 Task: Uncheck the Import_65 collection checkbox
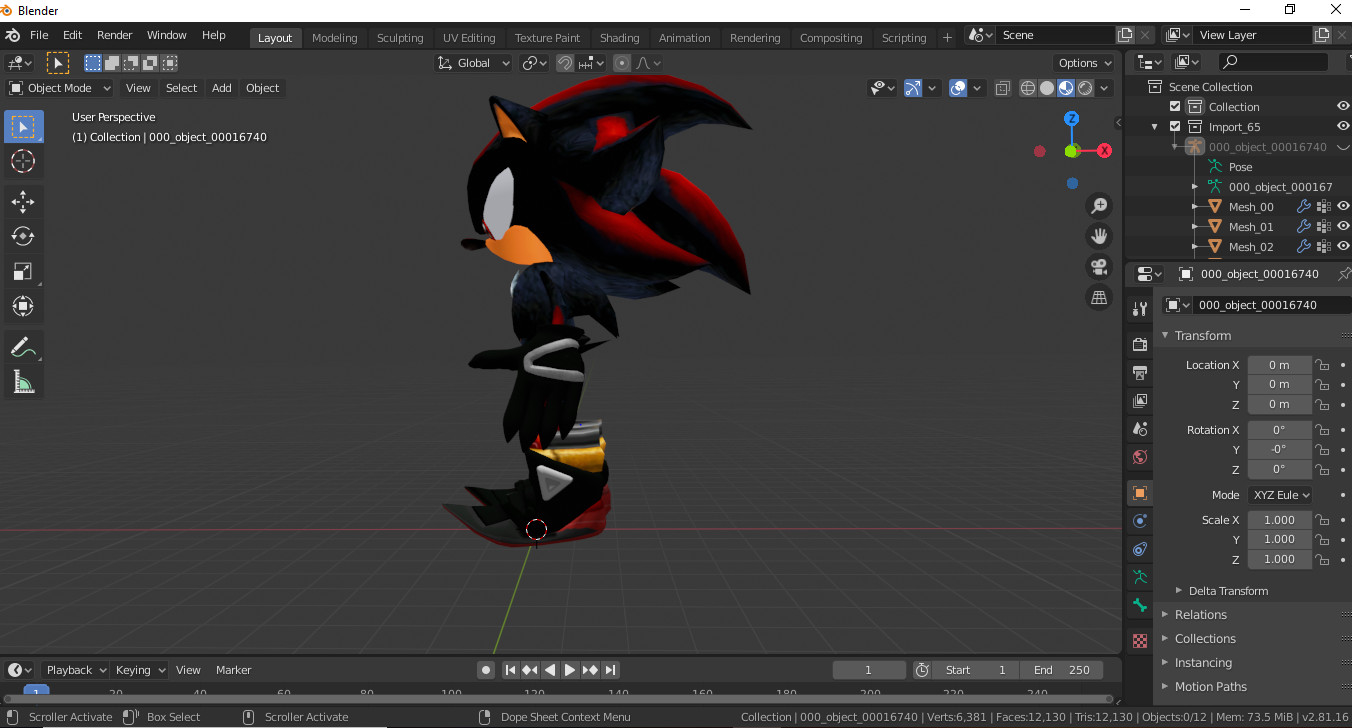coord(1174,126)
